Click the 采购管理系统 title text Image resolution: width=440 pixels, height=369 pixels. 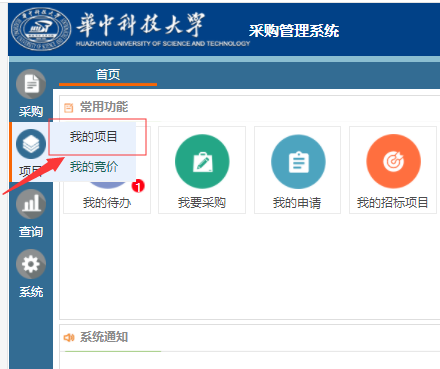coord(294,31)
